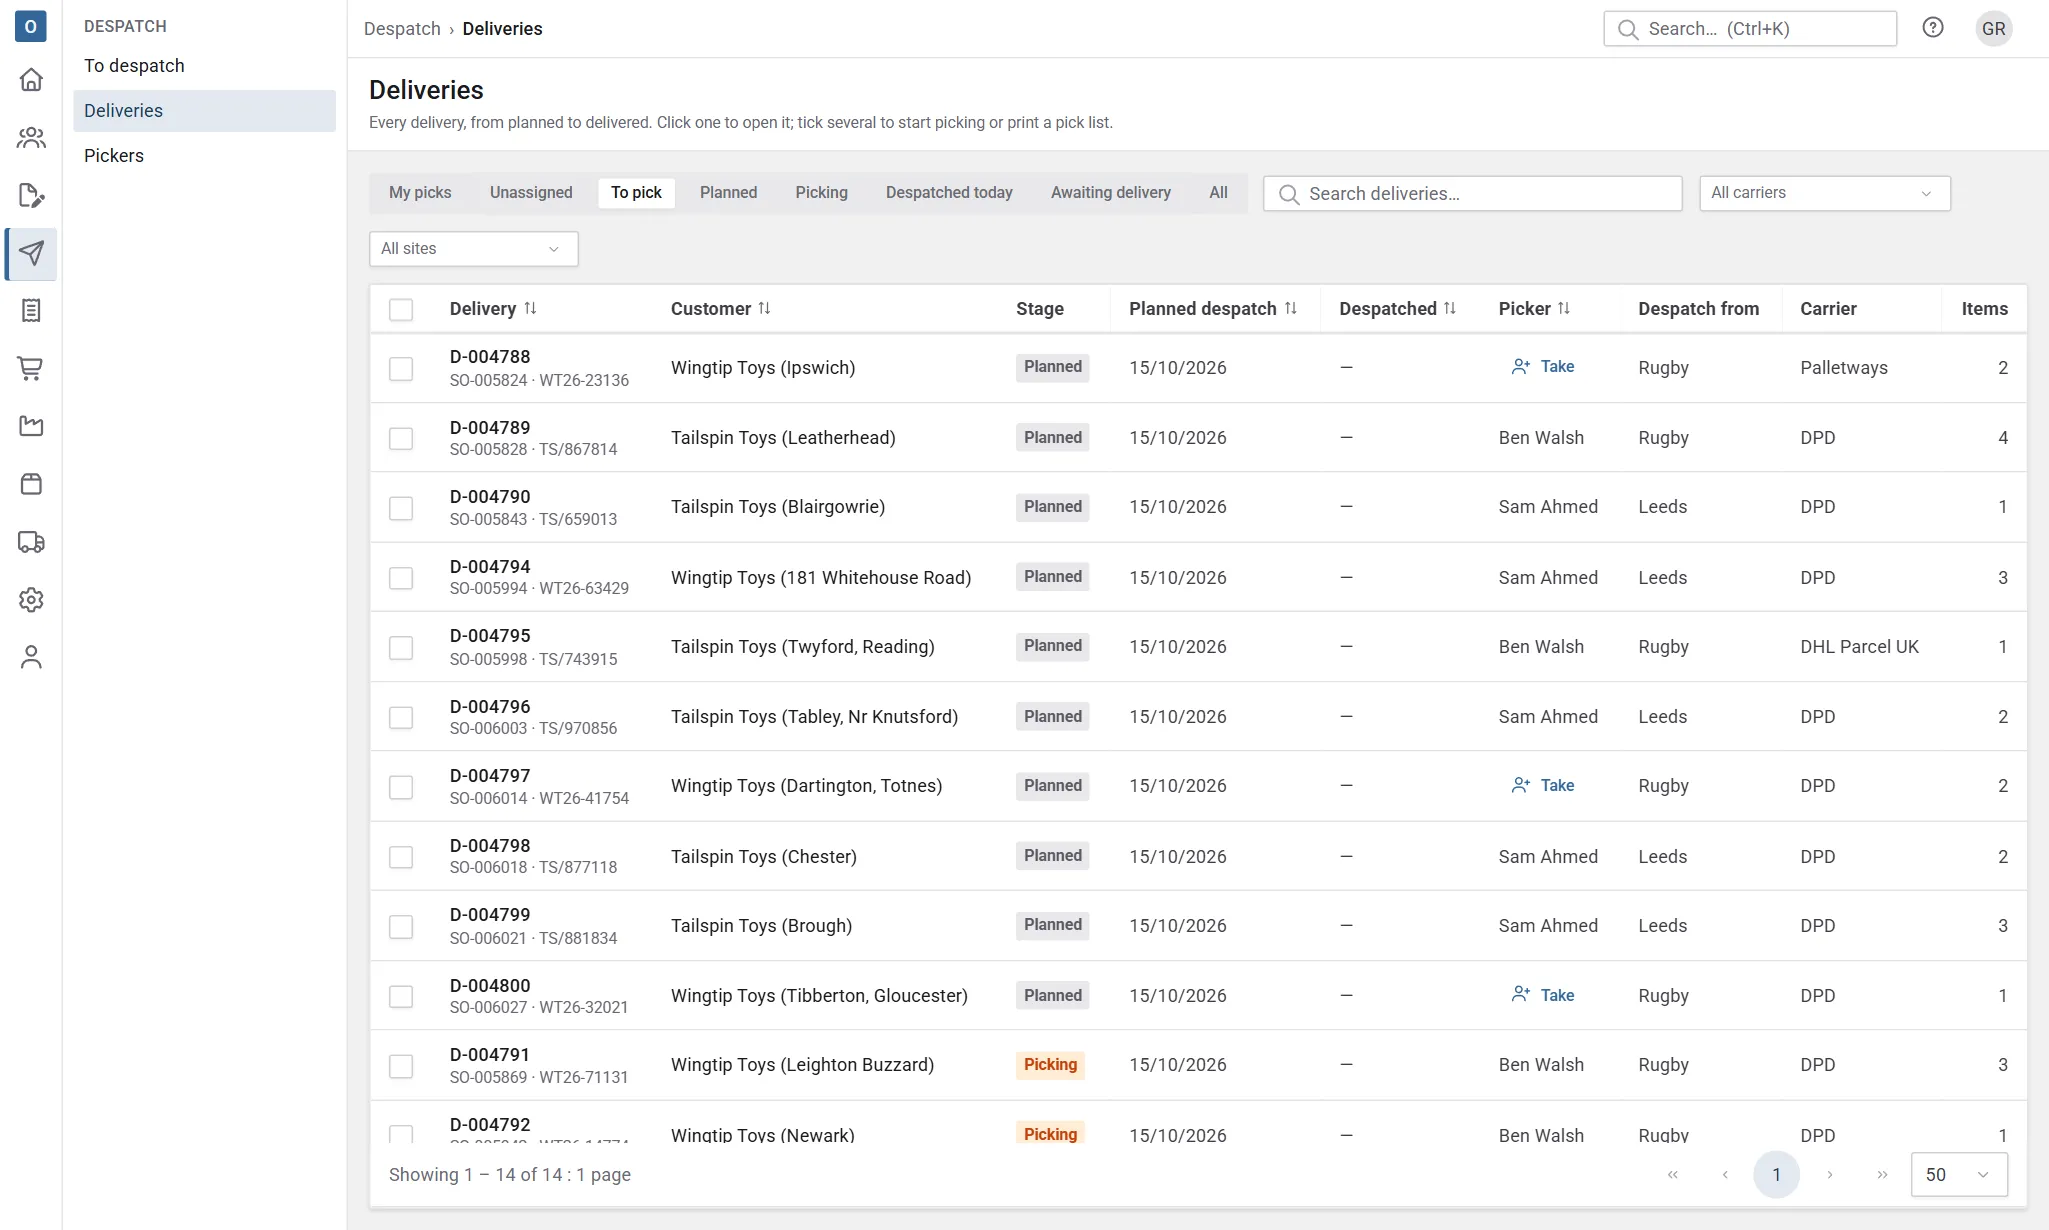Take delivery D-004788 for Wingtip Toys (Ipswich)
This screenshot has width=2049, height=1230.
[1542, 367]
